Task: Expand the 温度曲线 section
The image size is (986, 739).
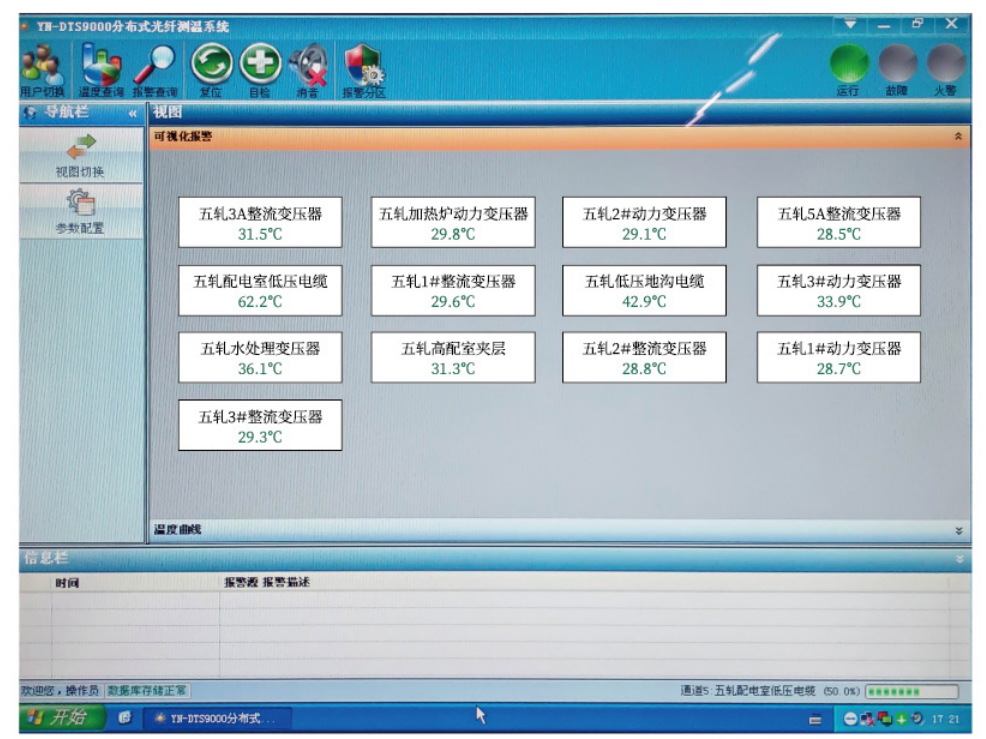Action: [958, 530]
